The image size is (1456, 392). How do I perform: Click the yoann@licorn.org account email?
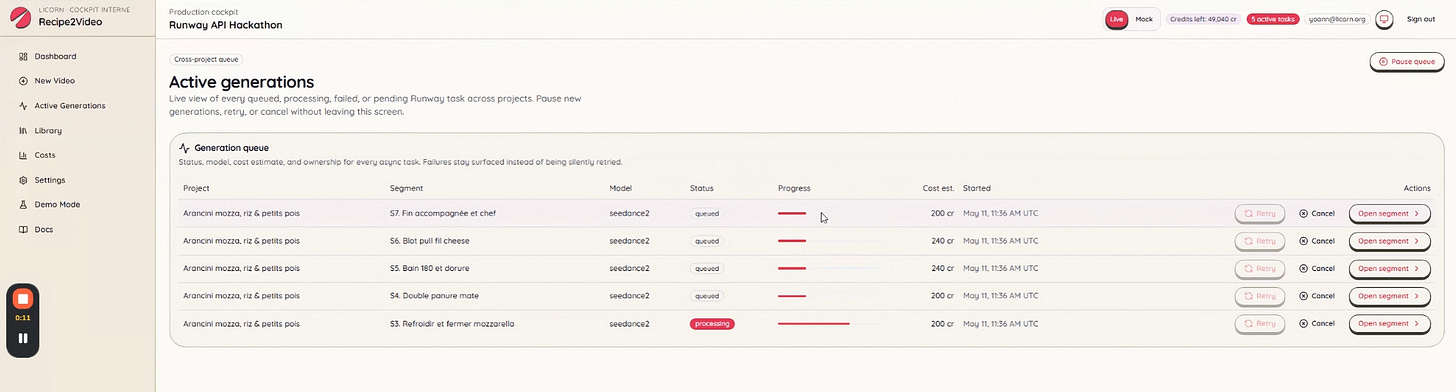(x=1338, y=19)
